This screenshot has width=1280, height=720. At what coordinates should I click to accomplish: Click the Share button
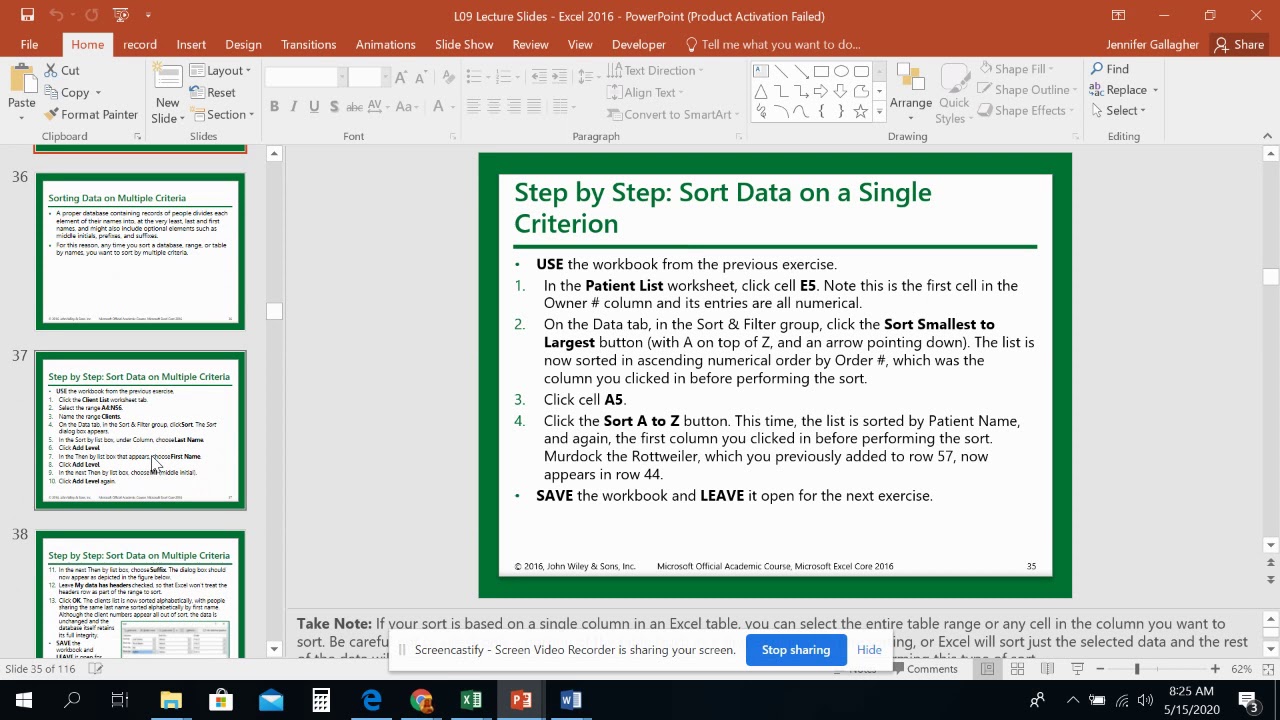pos(1238,44)
